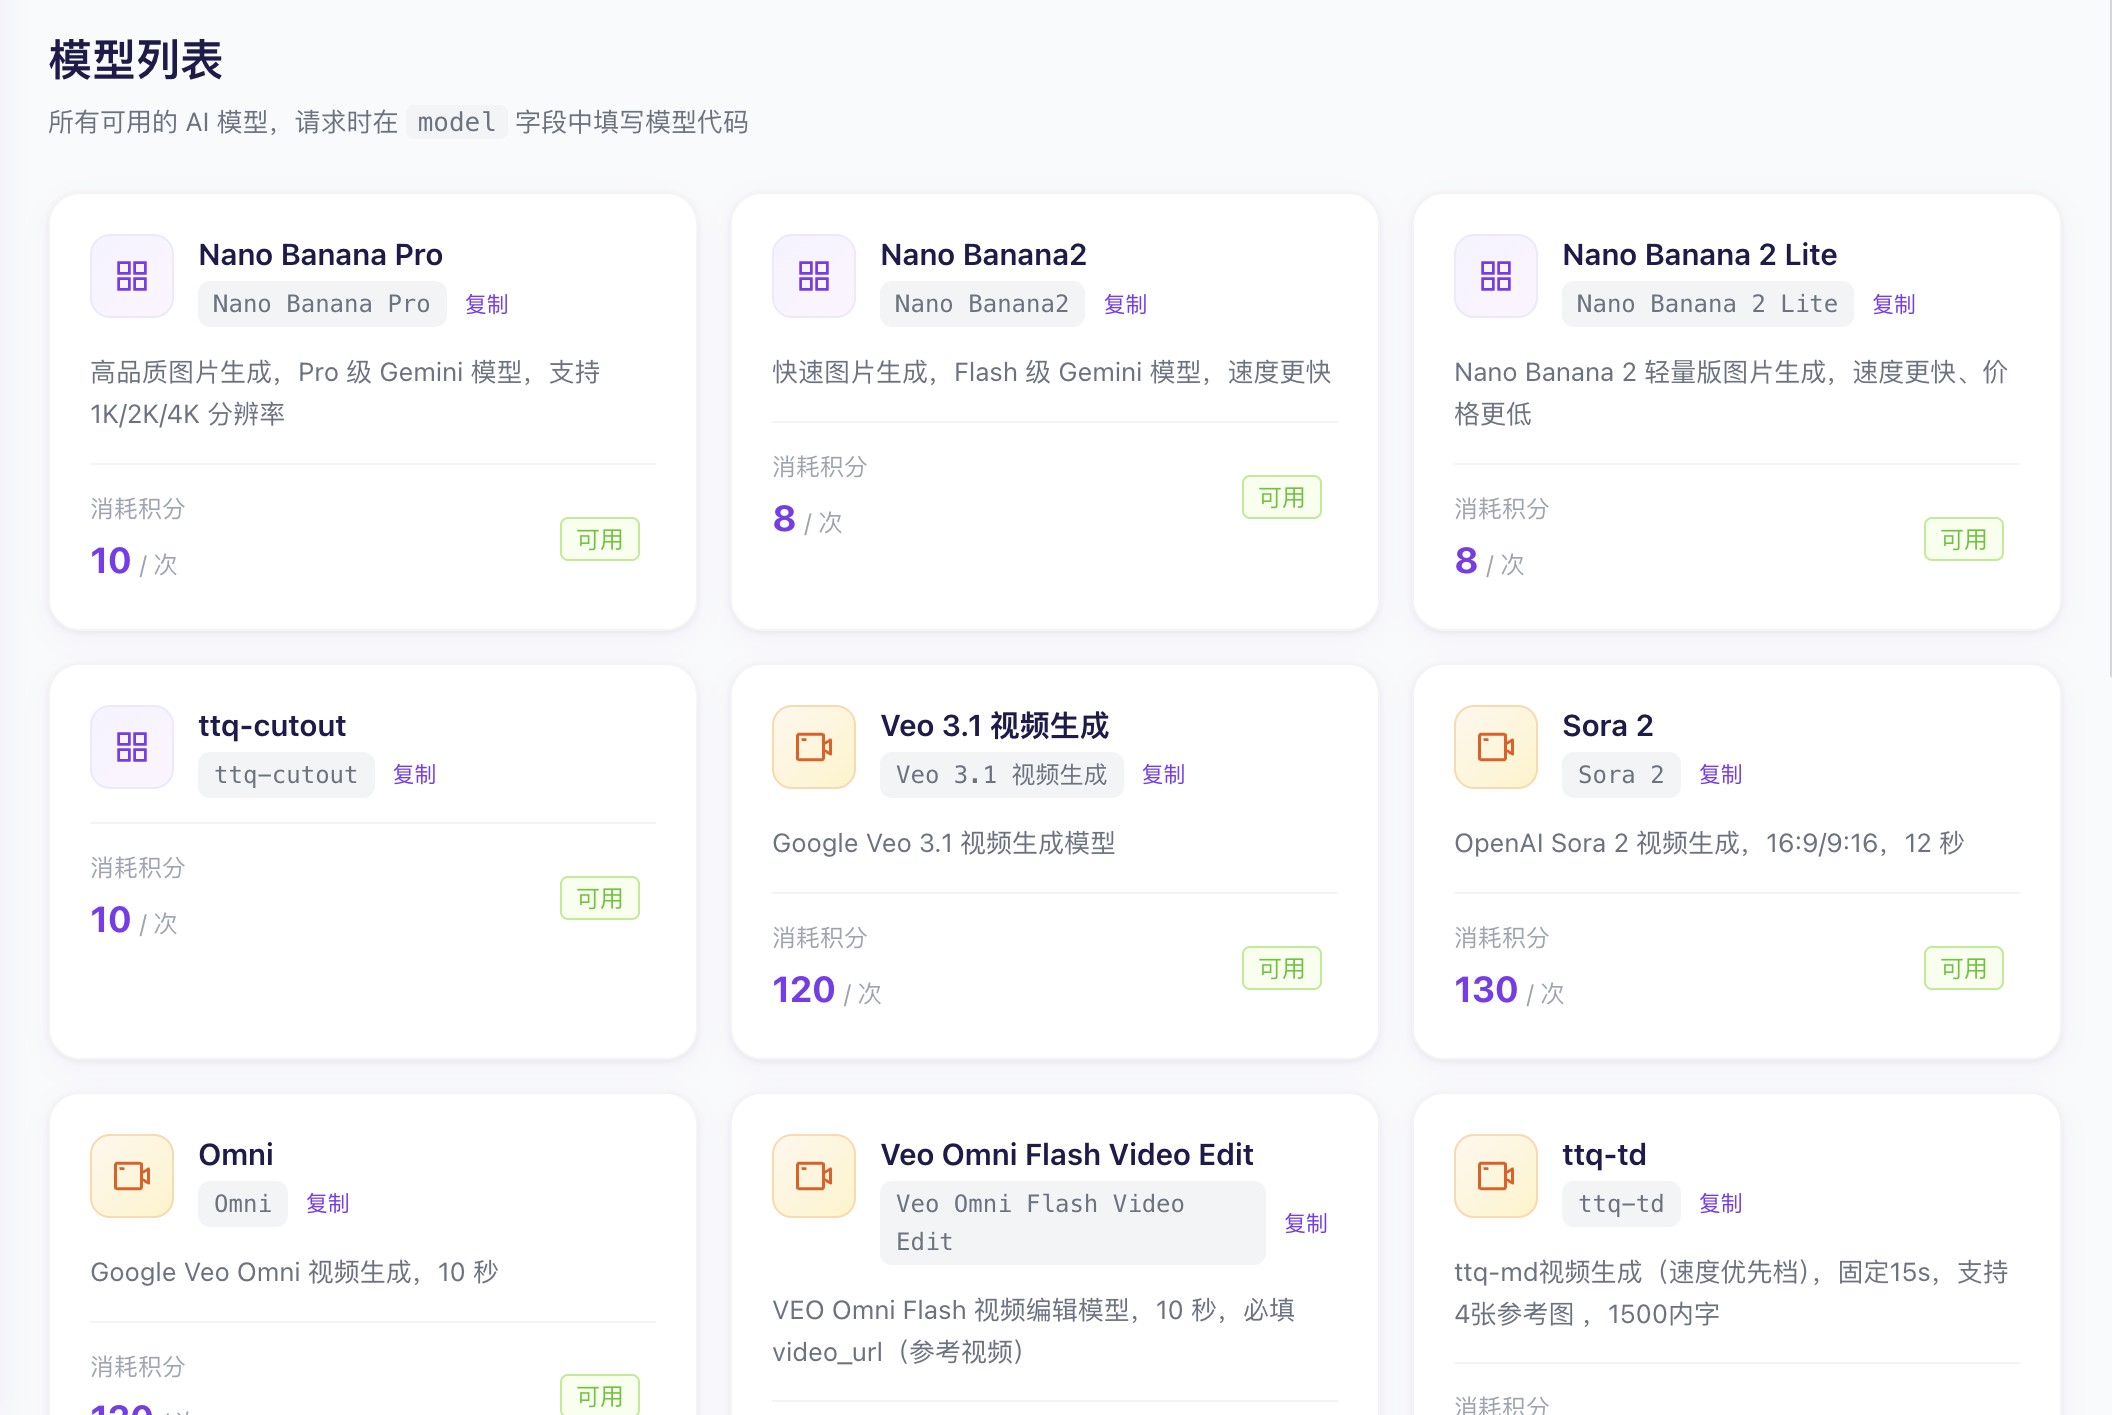Click the '10 / 次' price on ttq-cutout card

[x=134, y=920]
